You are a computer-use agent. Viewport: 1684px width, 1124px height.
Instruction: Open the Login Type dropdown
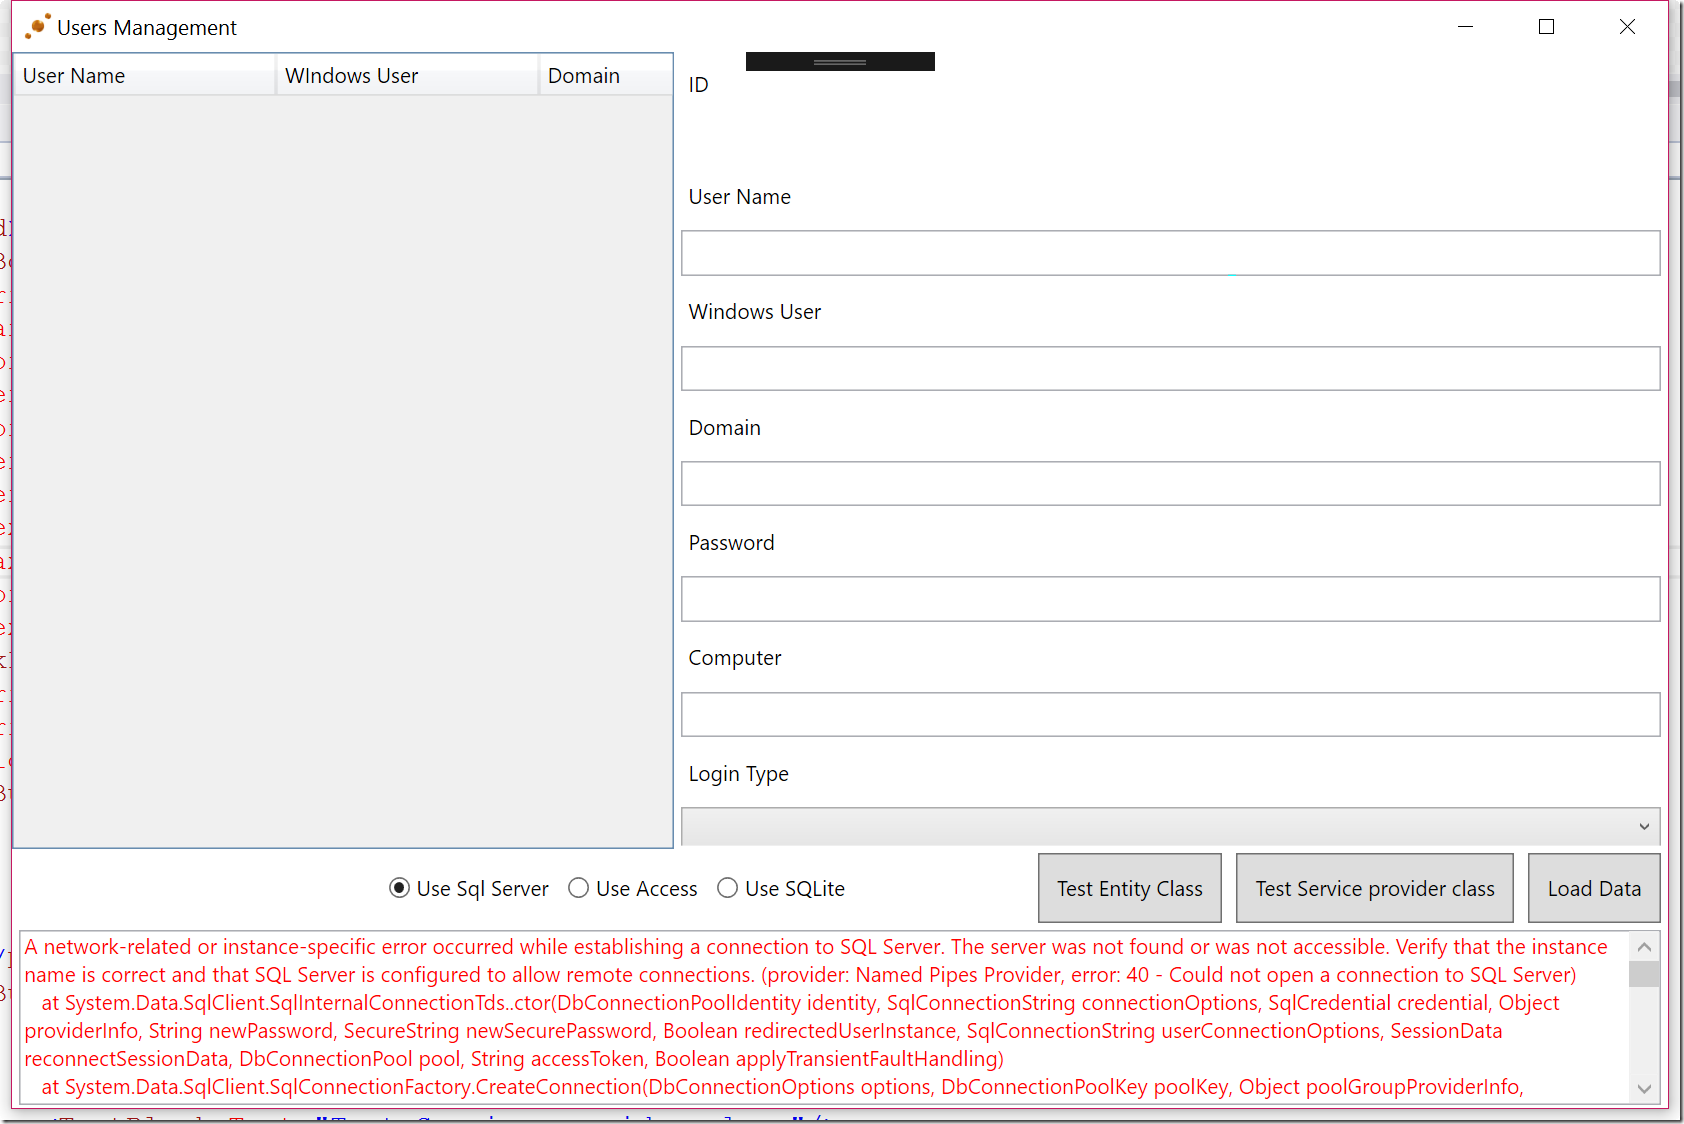(1170, 826)
